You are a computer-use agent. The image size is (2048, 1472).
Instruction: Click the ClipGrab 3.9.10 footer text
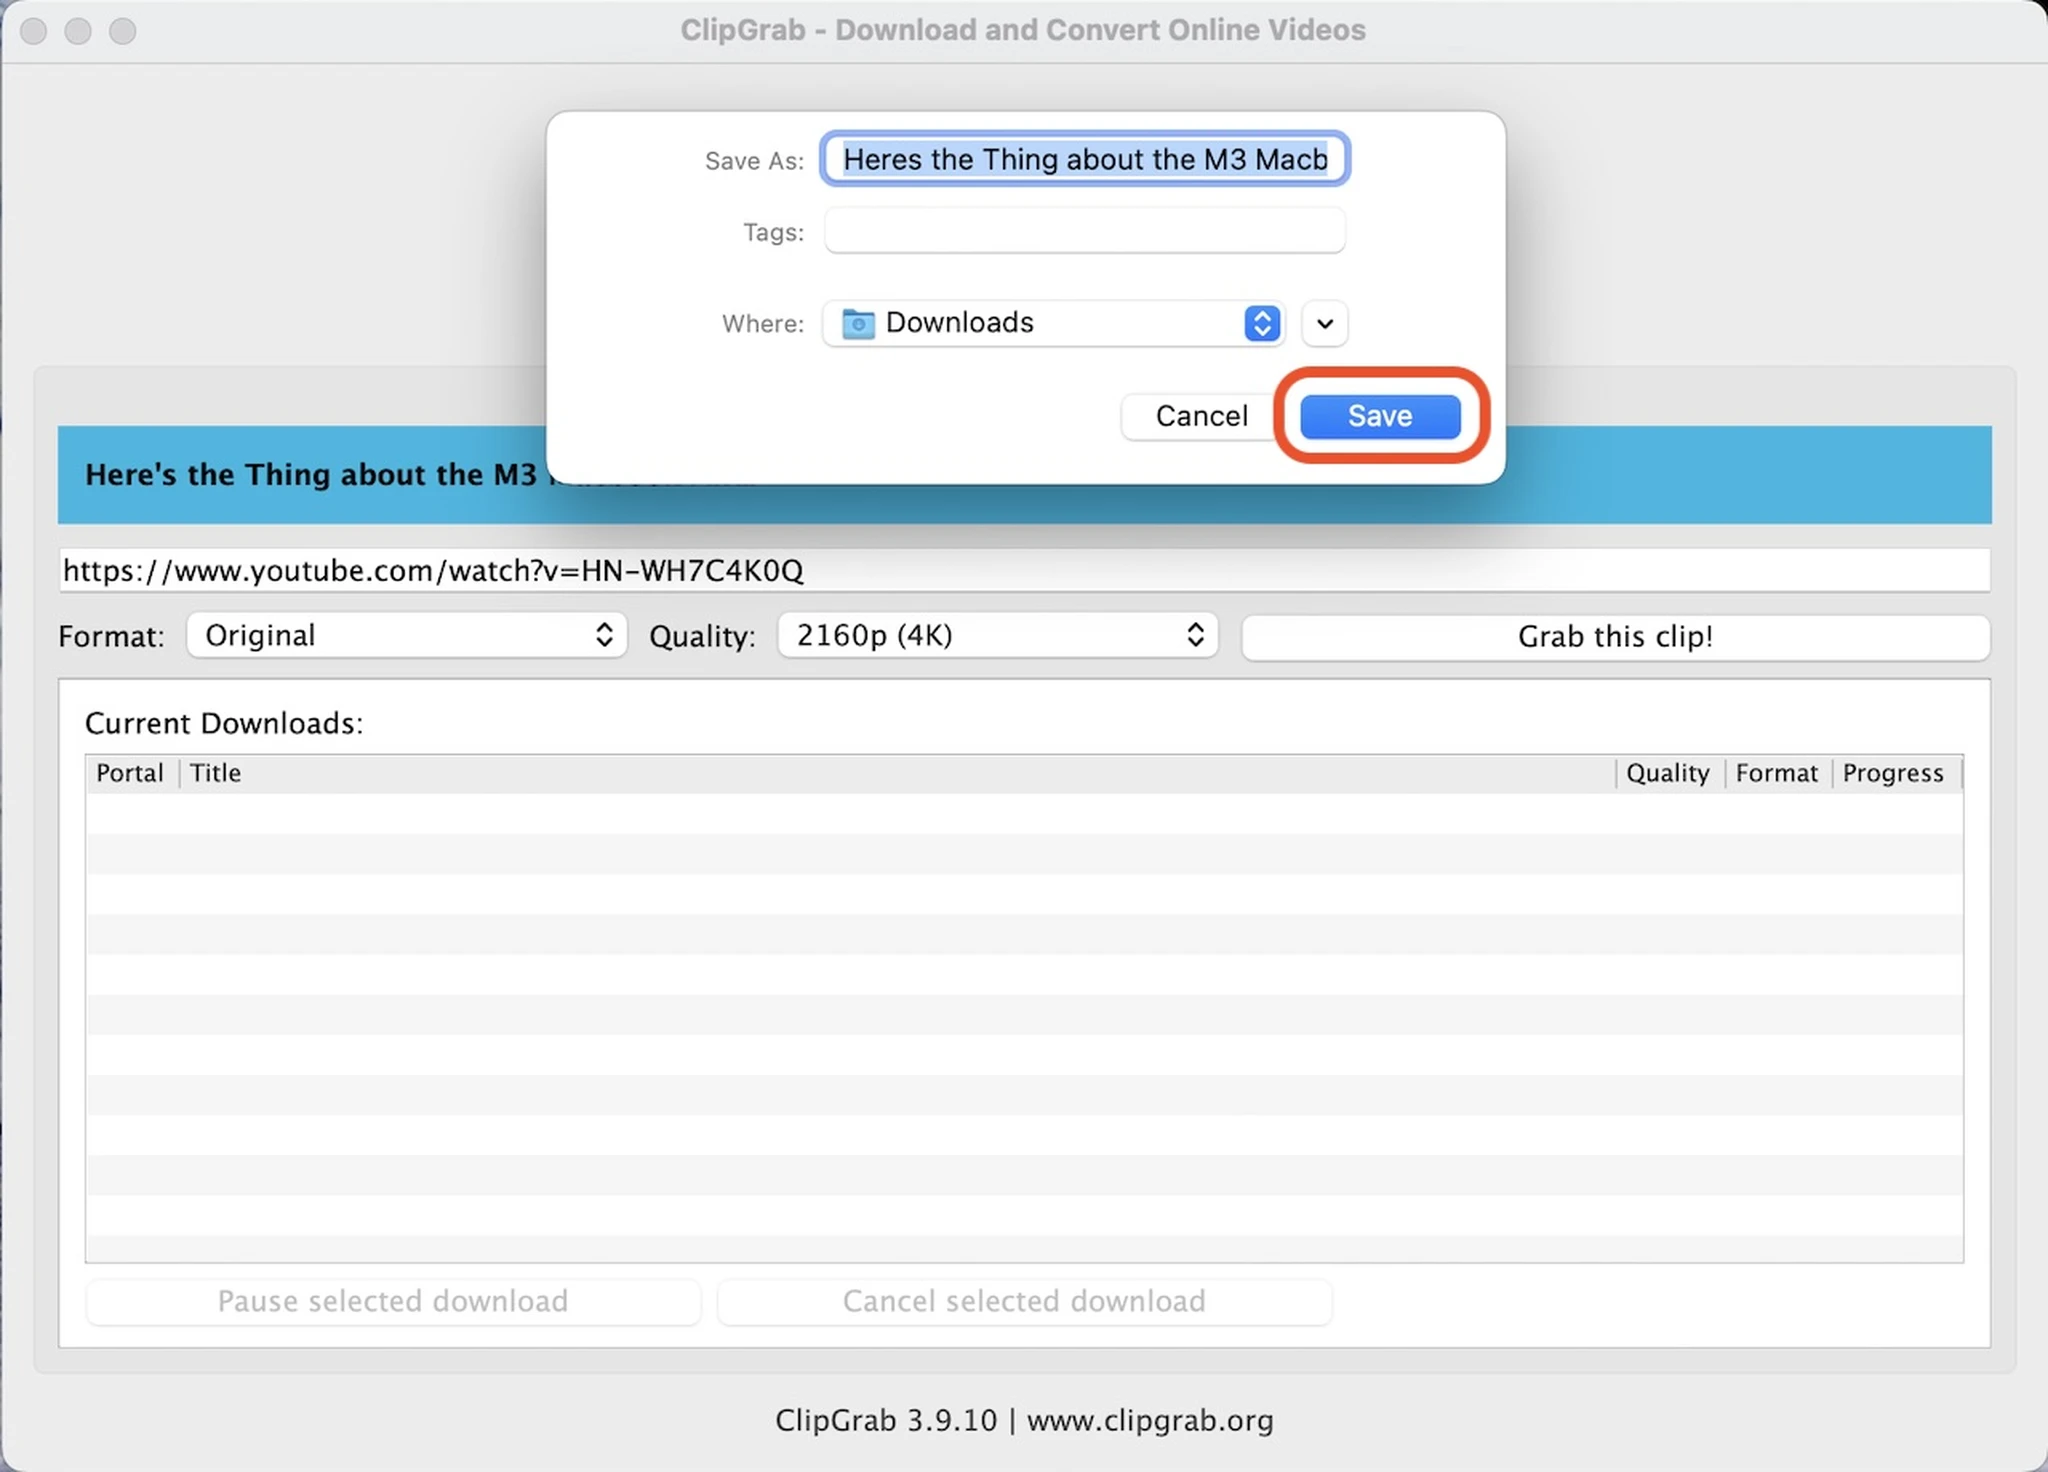click(x=1024, y=1420)
